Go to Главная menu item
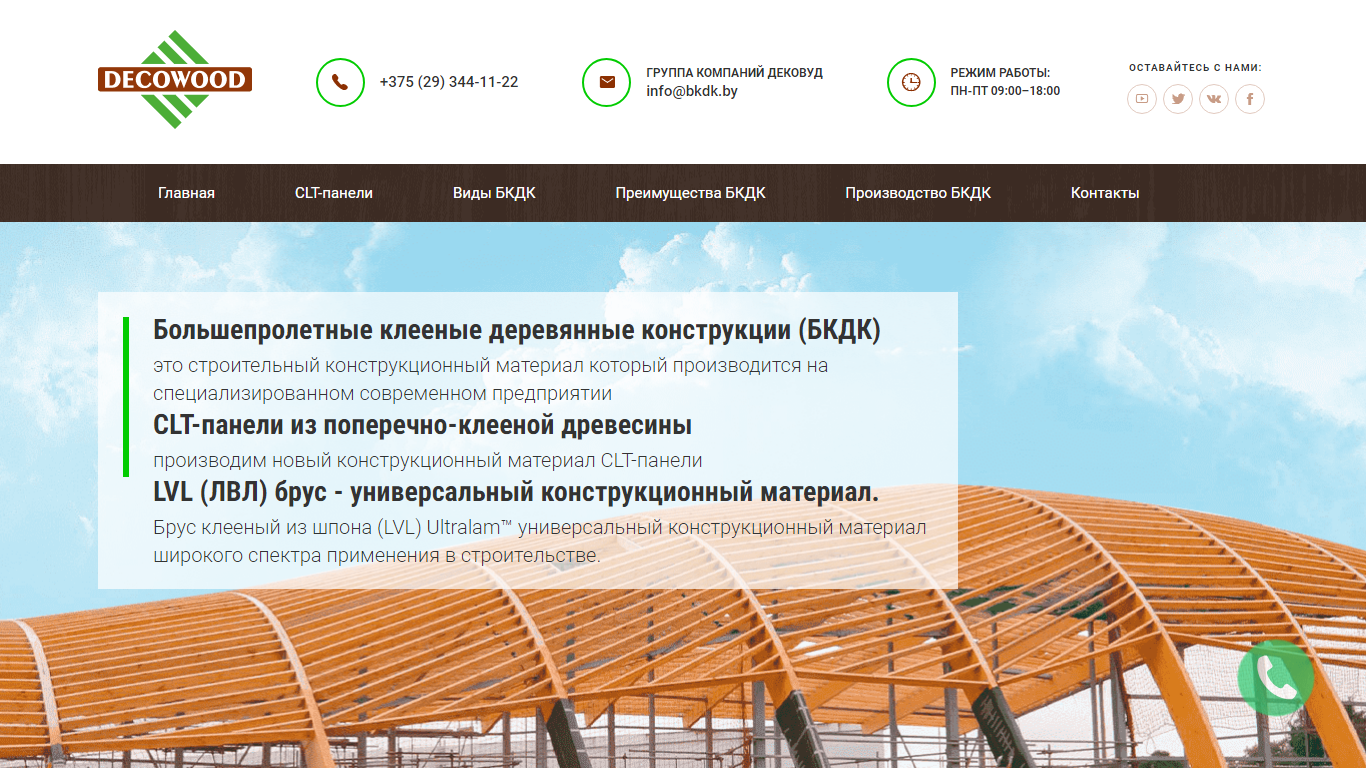The height and width of the screenshot is (768, 1366). pos(186,193)
